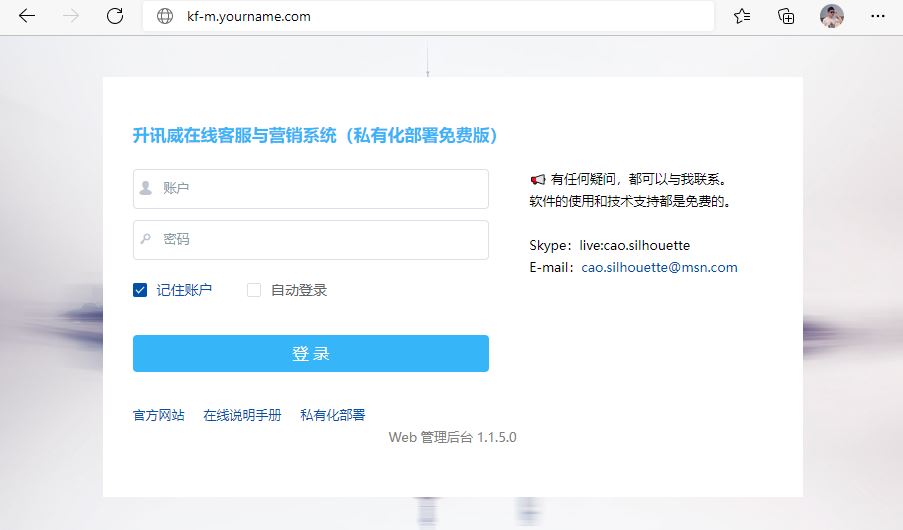Viewport: 903px width, 530px height.
Task: Click the user icon in account field
Action: click(146, 188)
